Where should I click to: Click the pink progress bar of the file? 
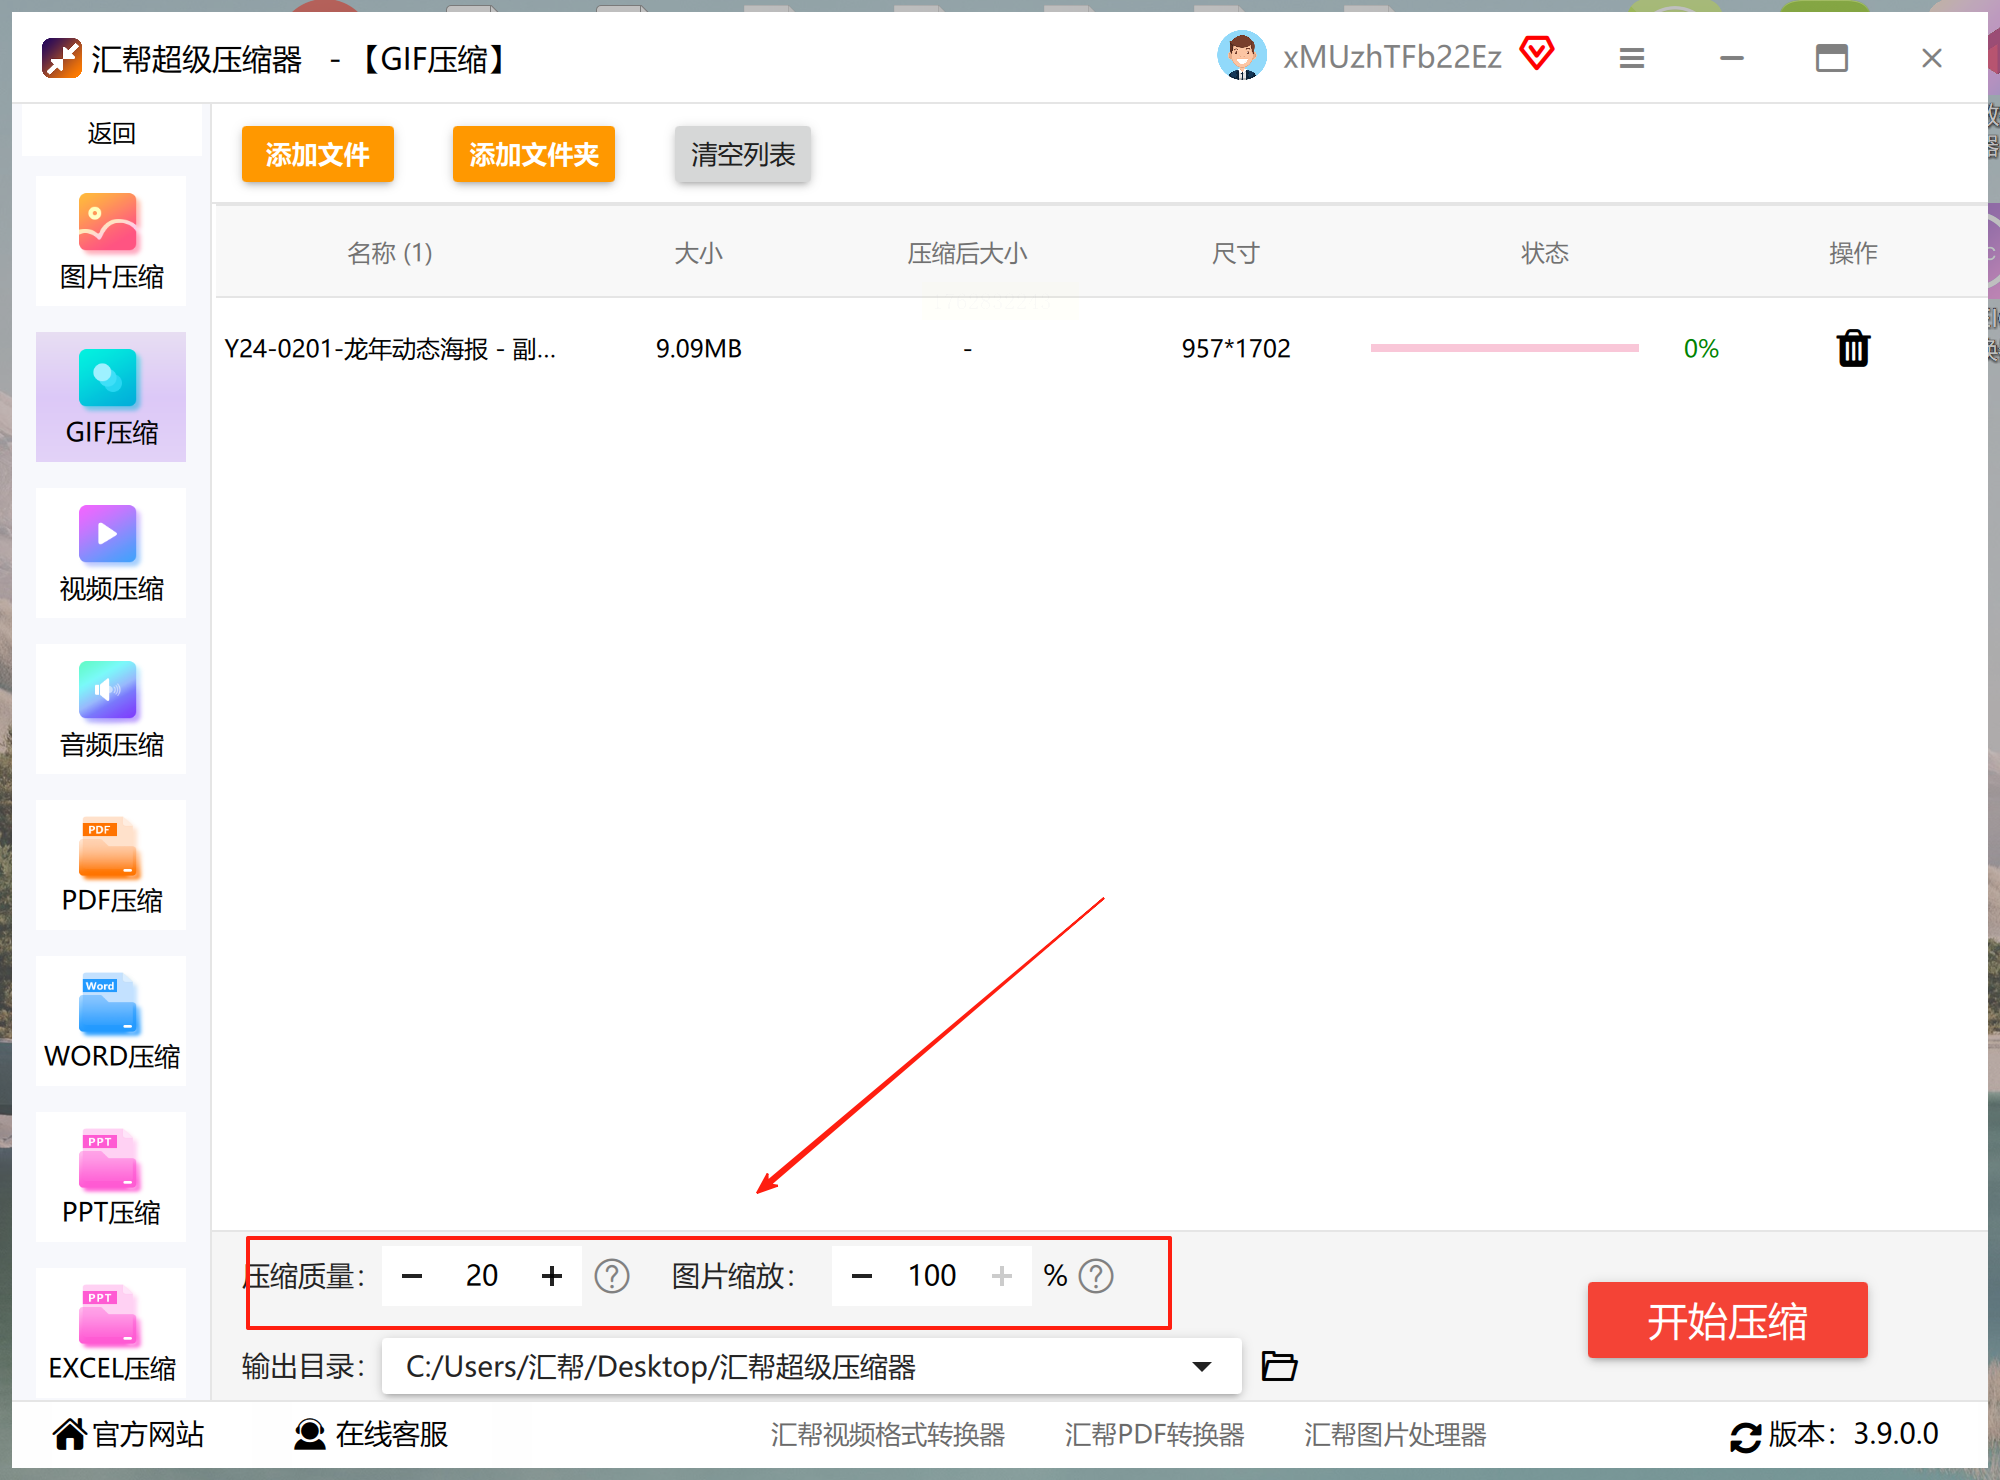[1504, 349]
